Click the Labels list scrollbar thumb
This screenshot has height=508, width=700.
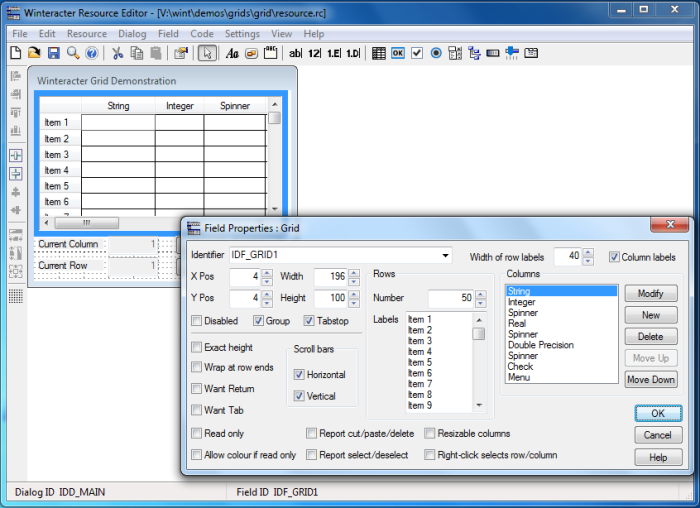[x=479, y=333]
